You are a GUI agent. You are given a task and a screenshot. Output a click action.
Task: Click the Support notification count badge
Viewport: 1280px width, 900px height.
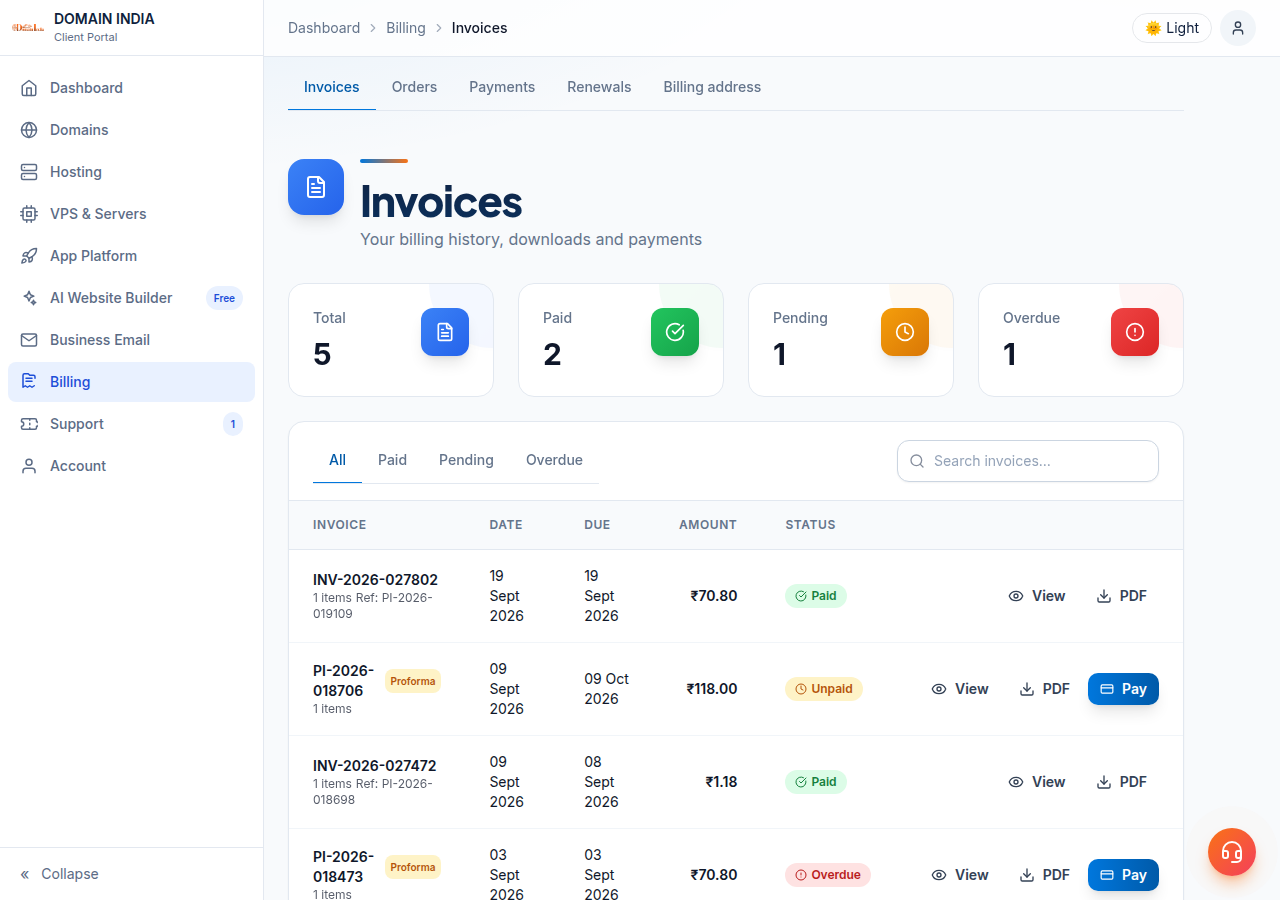pos(233,424)
